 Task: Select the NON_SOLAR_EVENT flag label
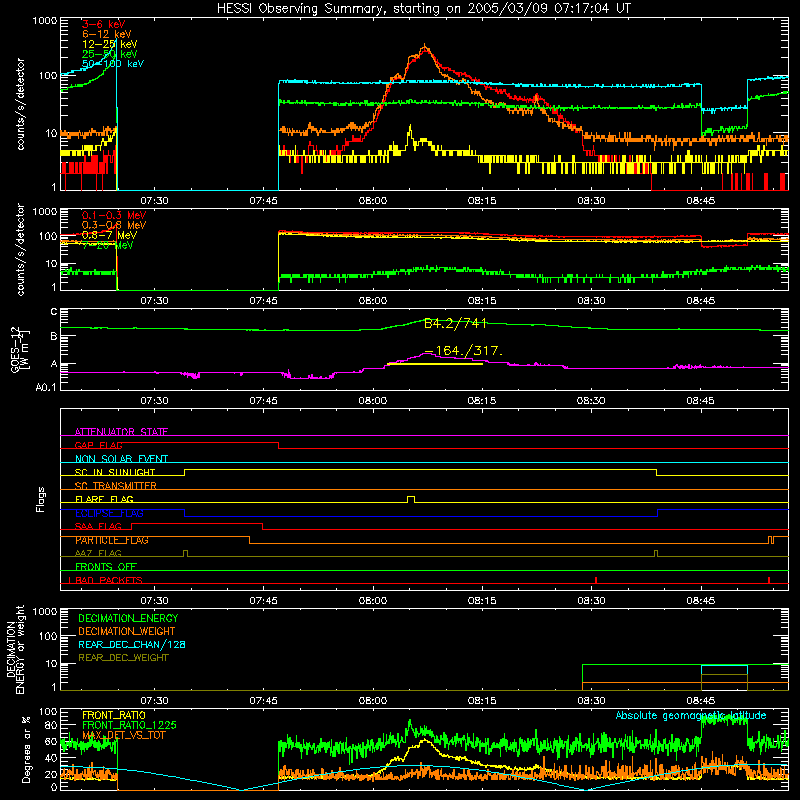[x=121, y=459]
